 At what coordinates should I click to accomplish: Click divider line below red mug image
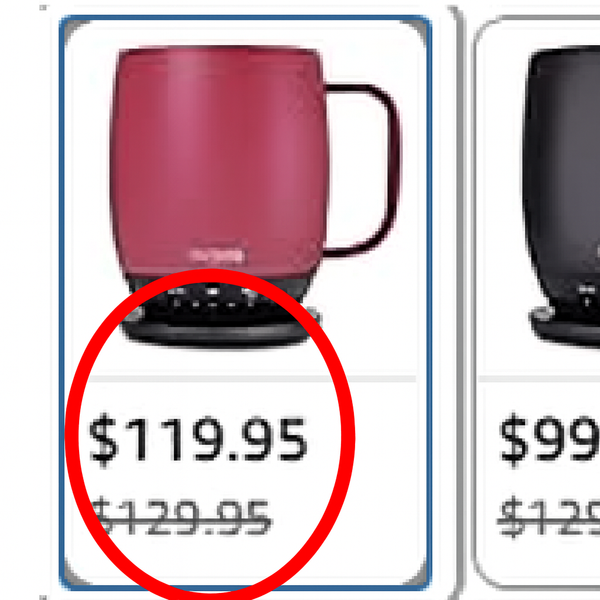click(253, 379)
